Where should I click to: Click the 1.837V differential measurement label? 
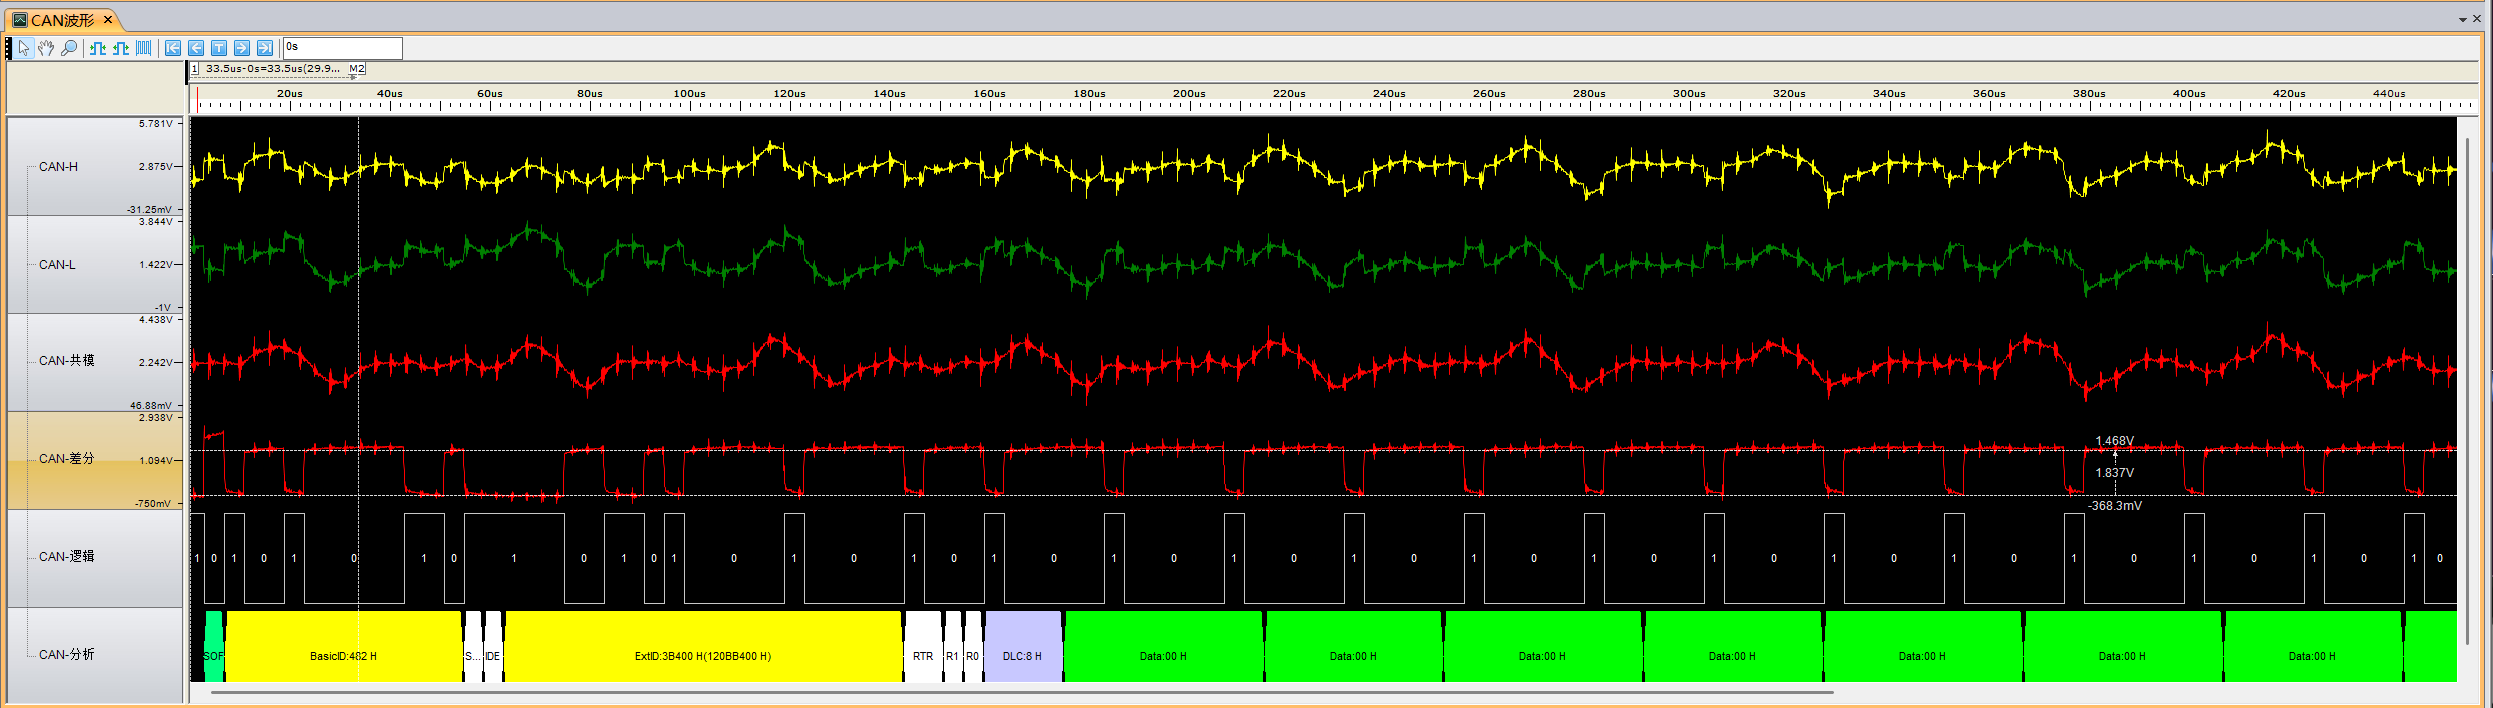2114,473
